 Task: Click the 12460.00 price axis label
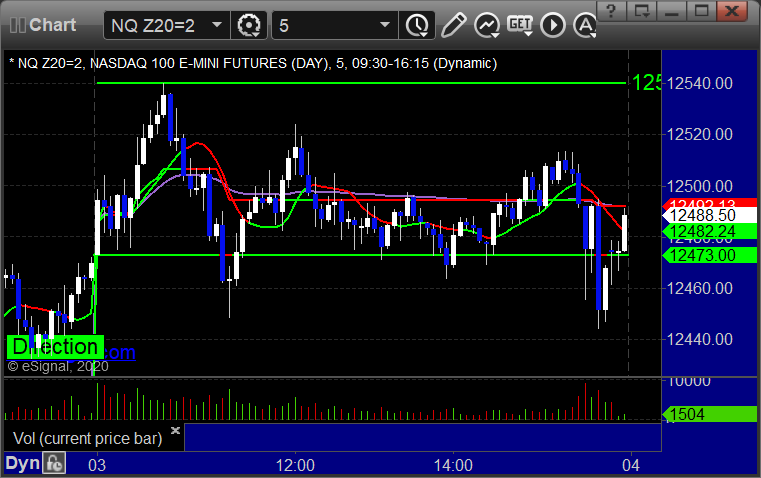pos(700,288)
